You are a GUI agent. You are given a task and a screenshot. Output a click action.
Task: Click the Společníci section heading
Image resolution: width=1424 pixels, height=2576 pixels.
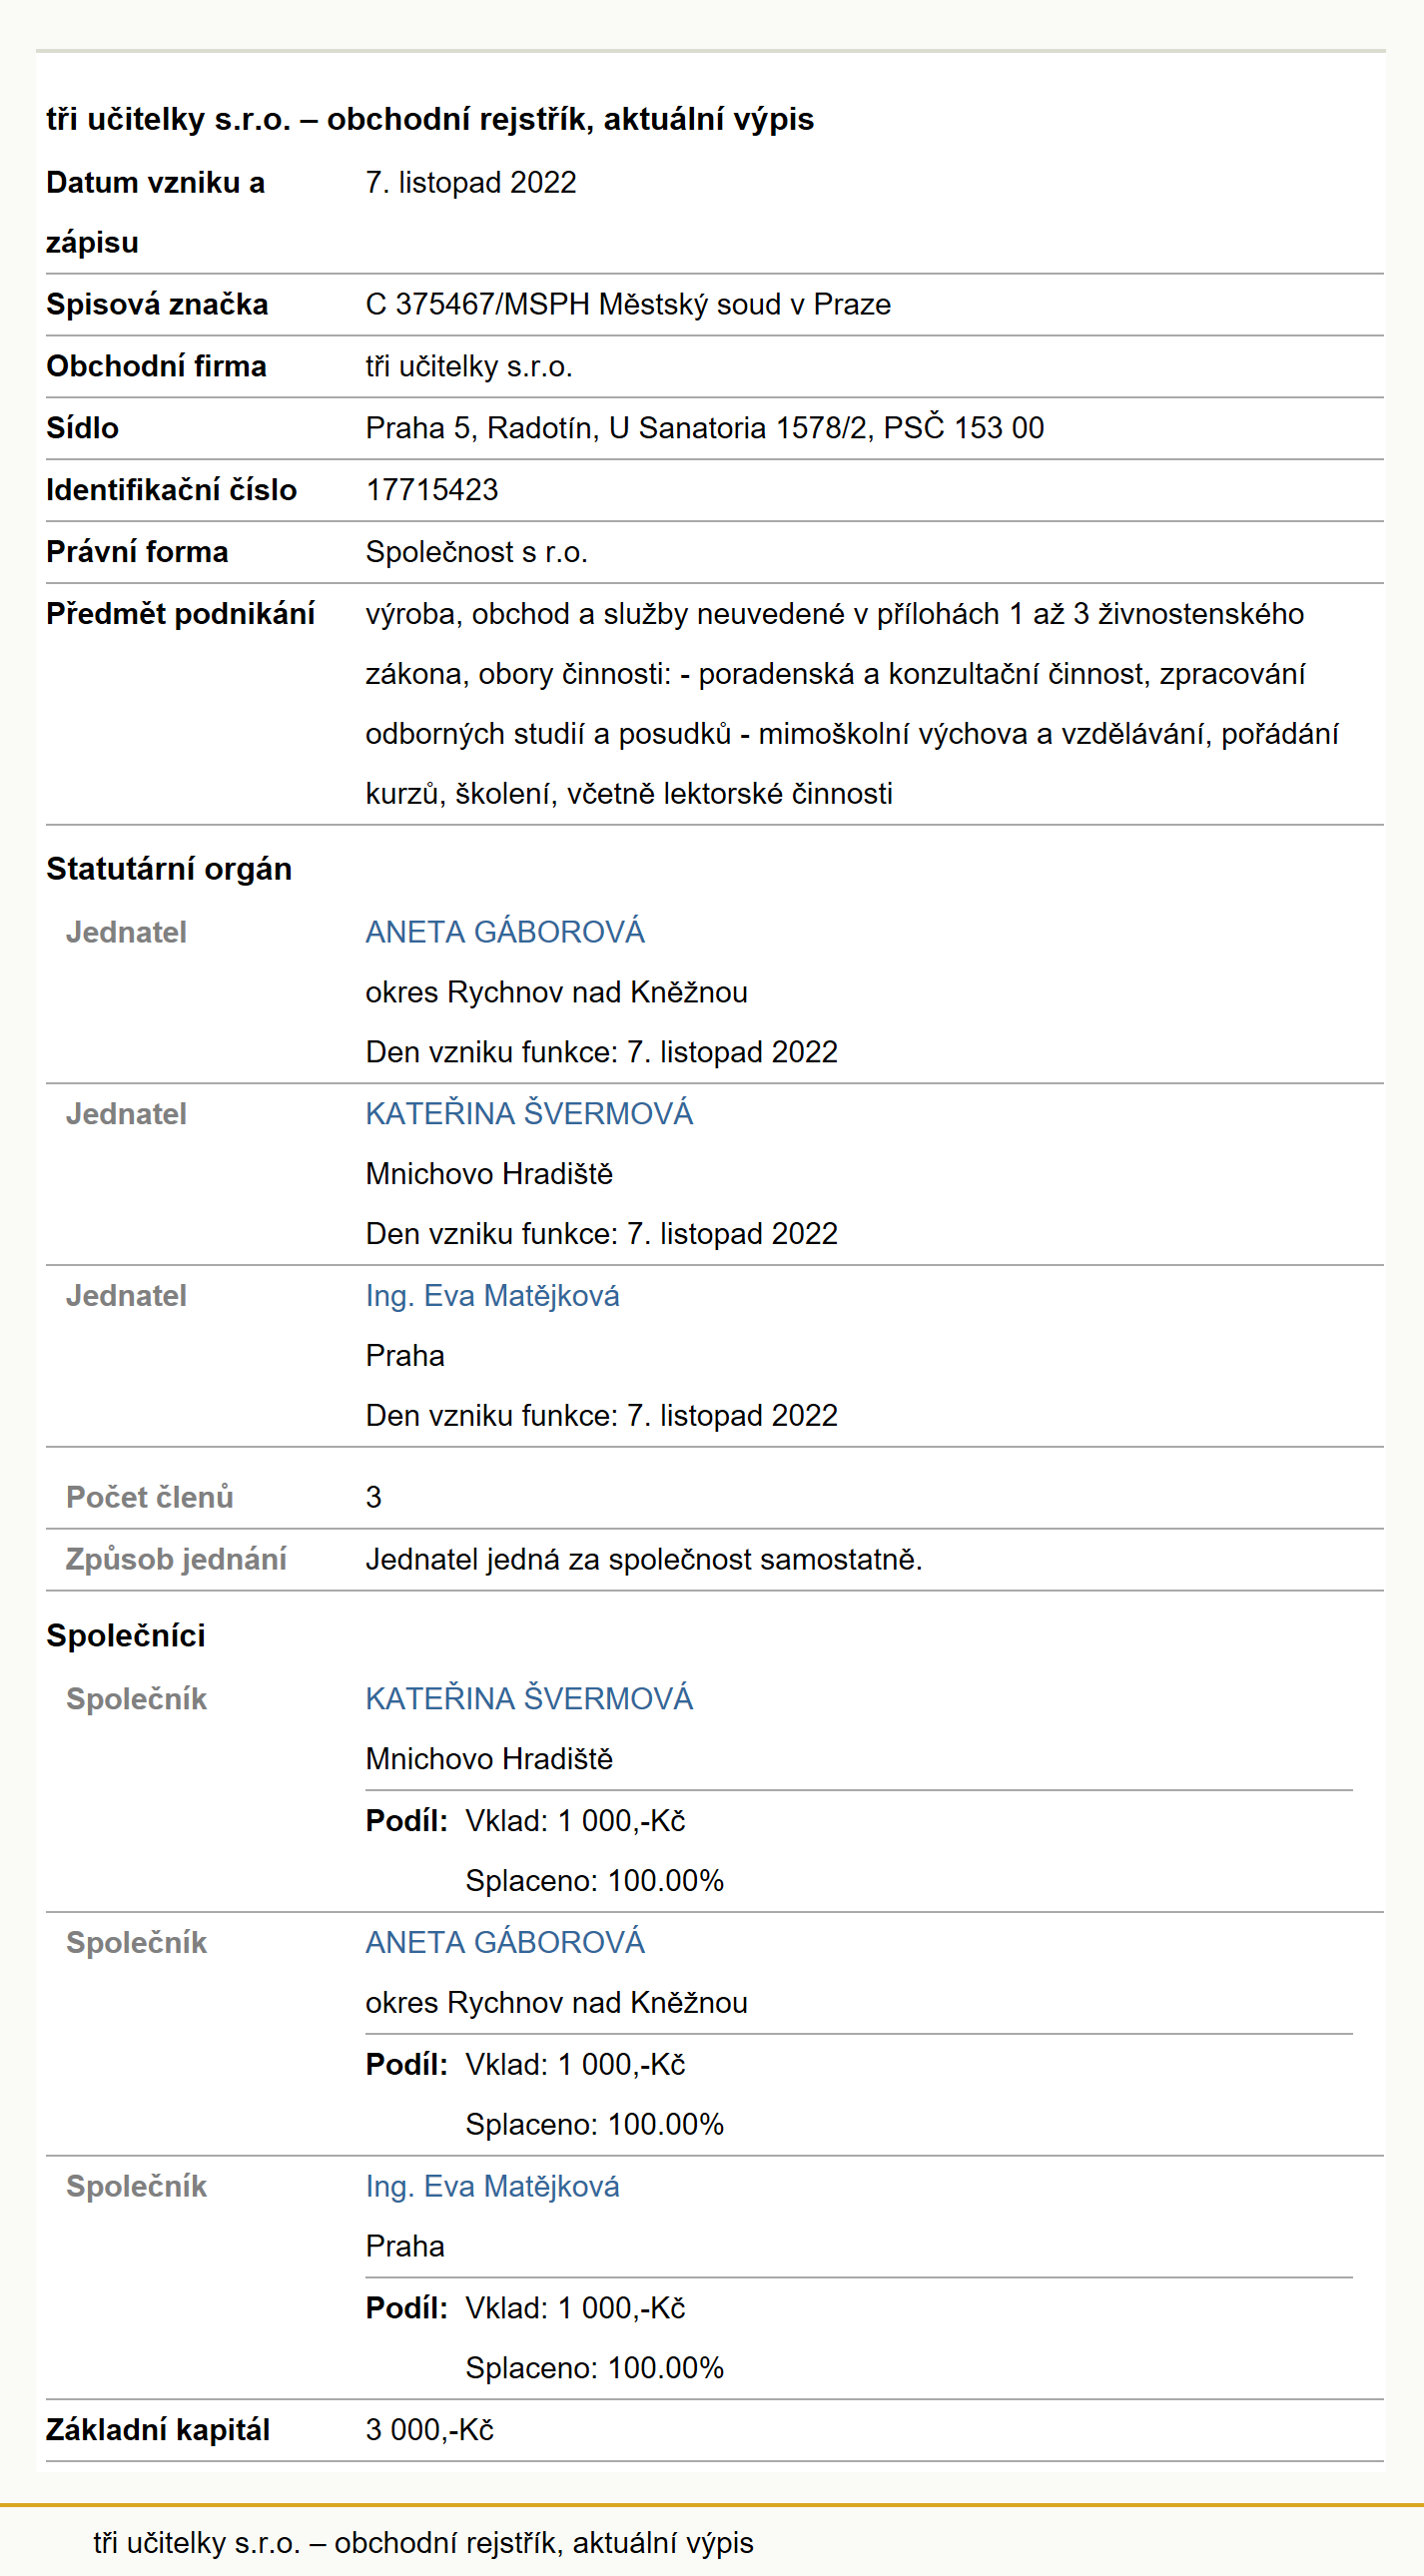coord(126,1636)
